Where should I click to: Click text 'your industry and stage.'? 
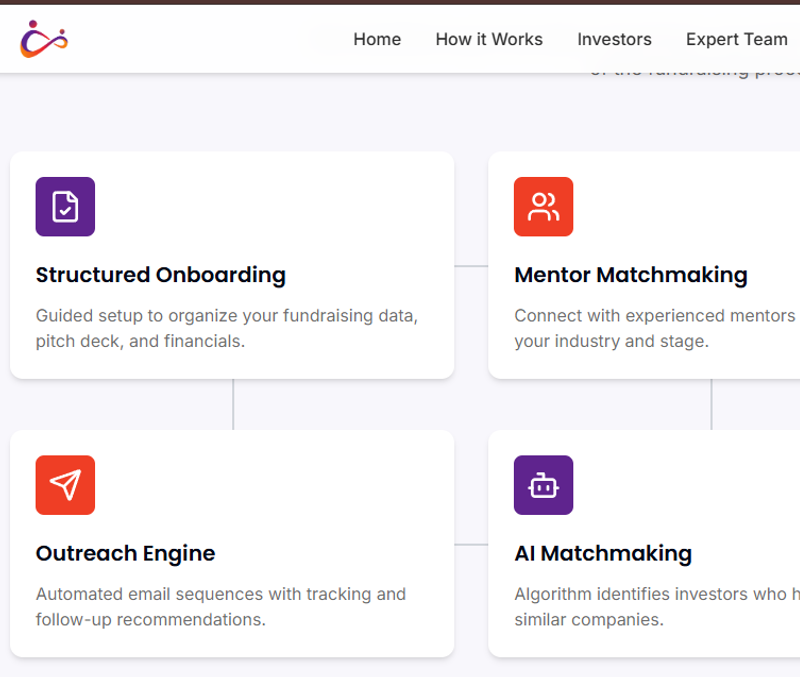pyautogui.click(x=611, y=341)
